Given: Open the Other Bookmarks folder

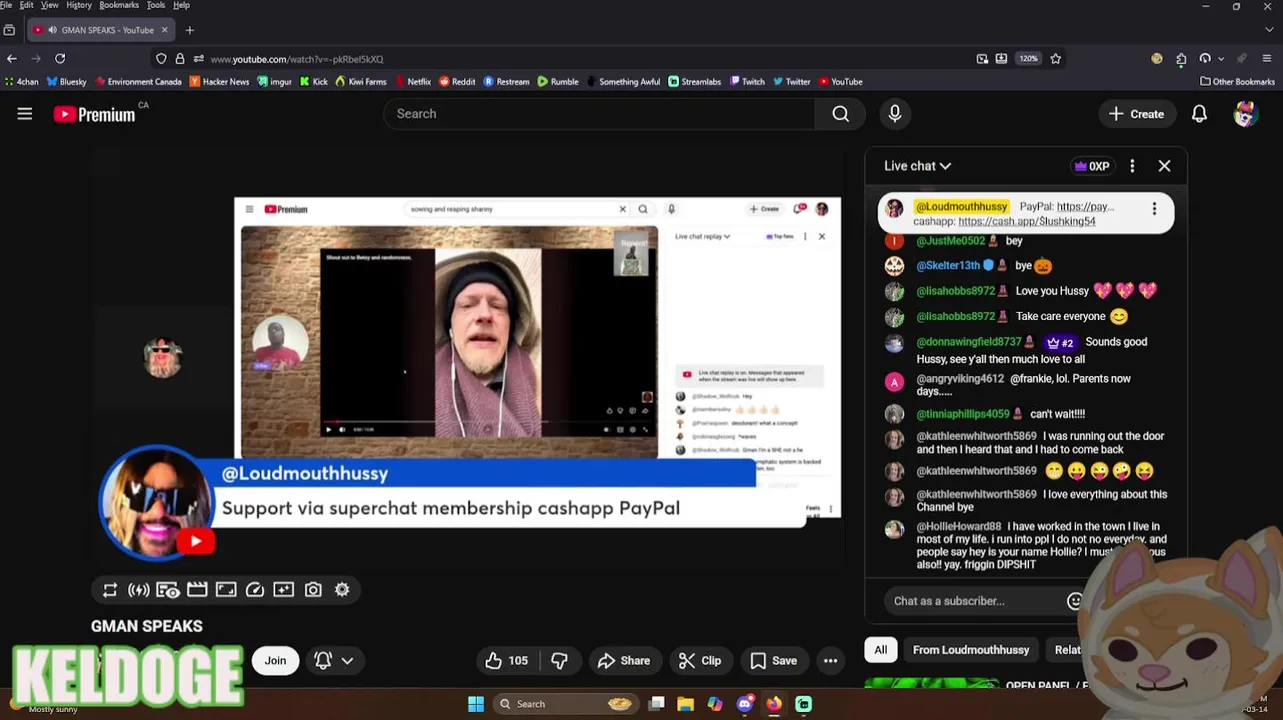Looking at the screenshot, I should (1238, 82).
